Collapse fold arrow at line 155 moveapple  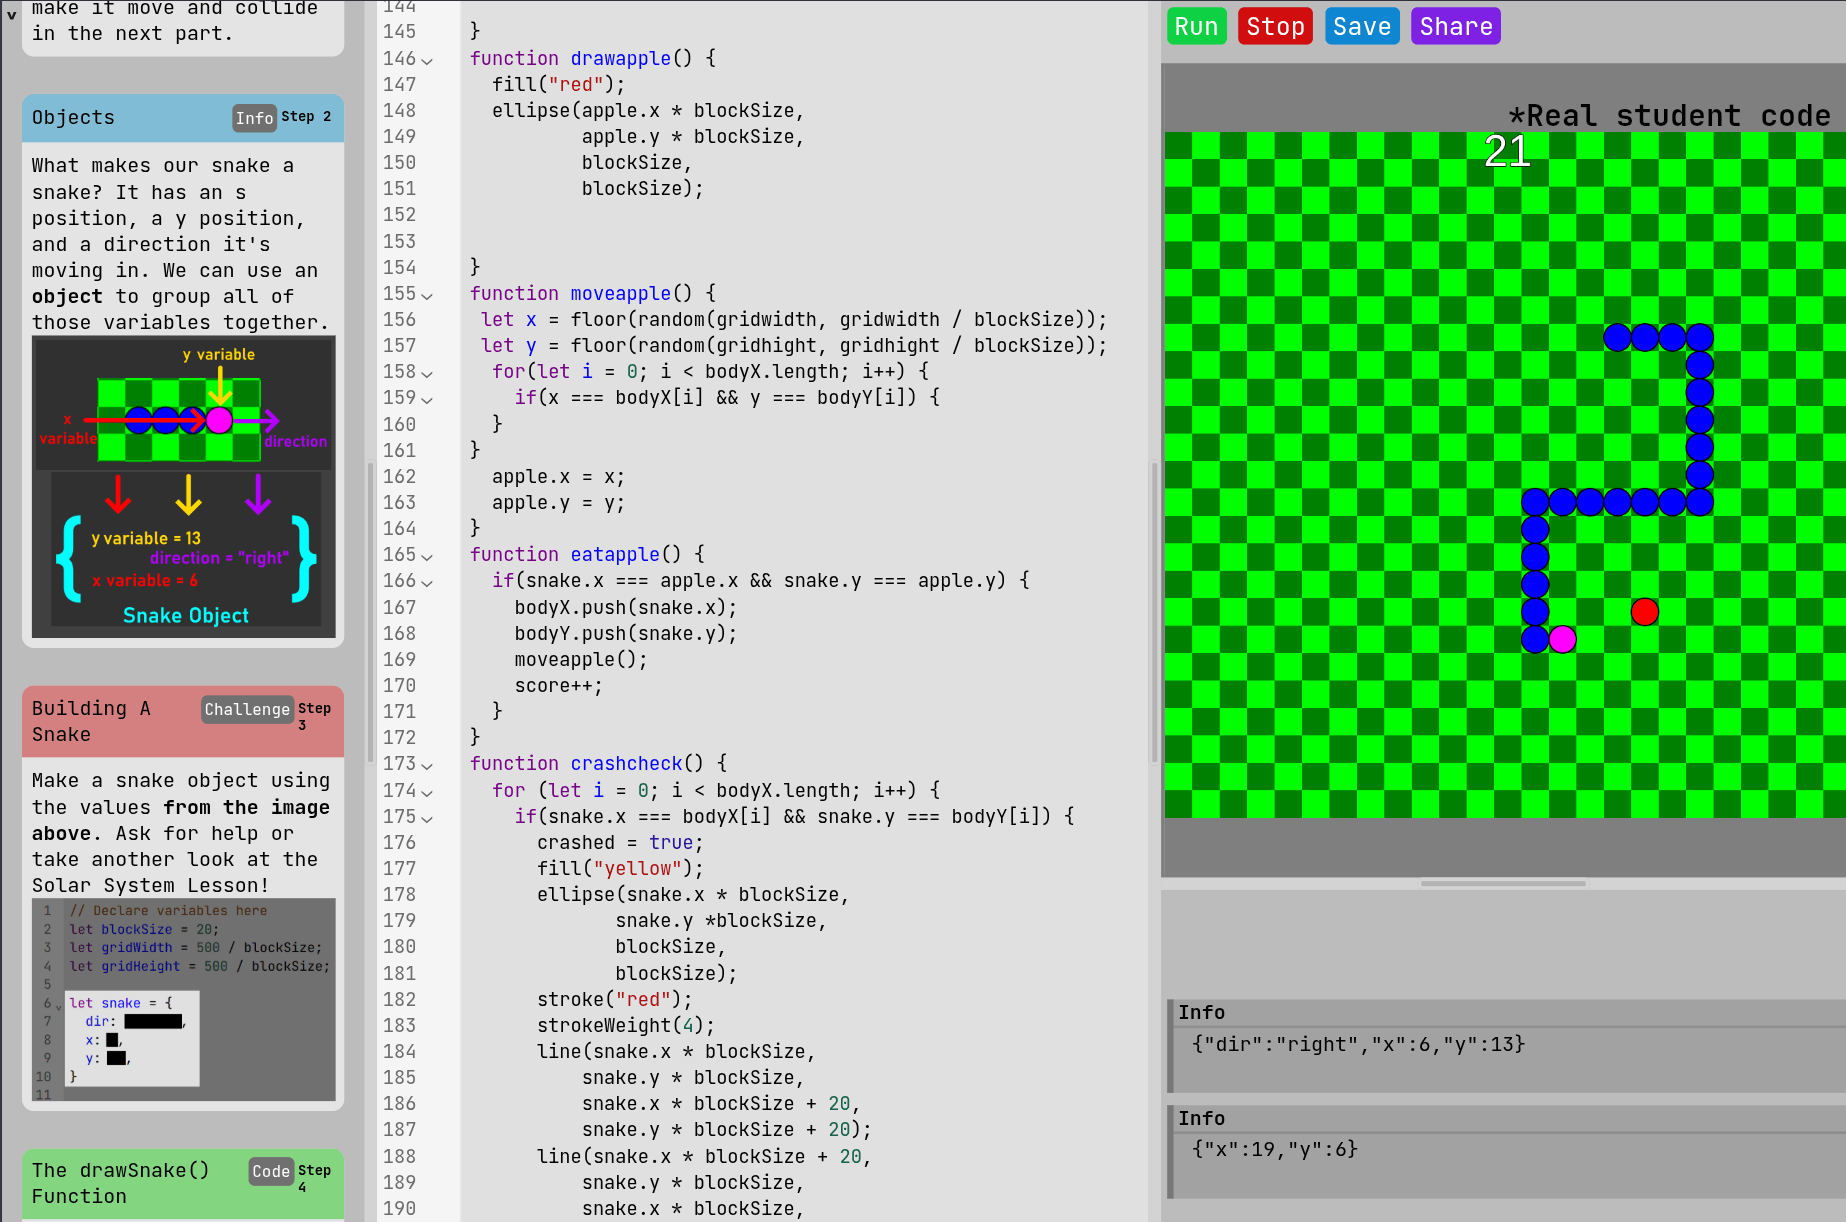point(427,295)
